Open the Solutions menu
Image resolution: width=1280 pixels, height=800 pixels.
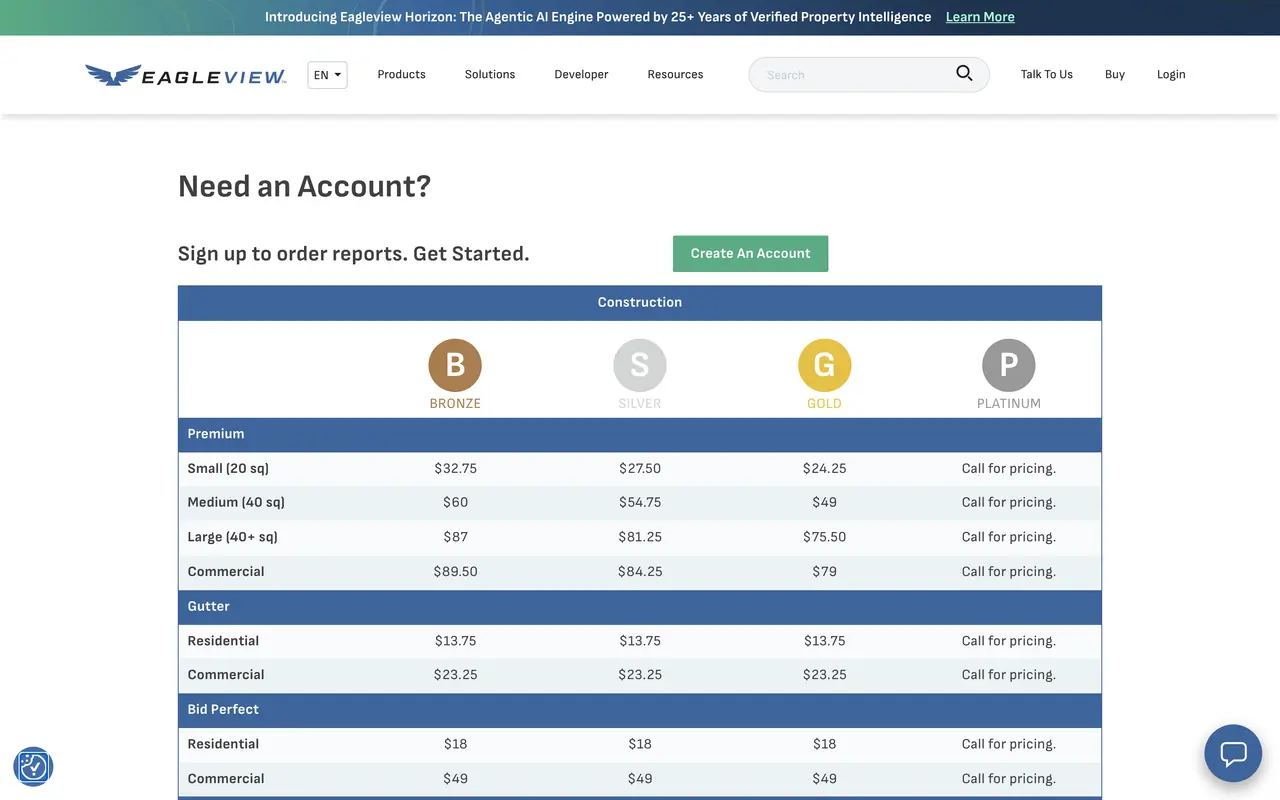[490, 74]
